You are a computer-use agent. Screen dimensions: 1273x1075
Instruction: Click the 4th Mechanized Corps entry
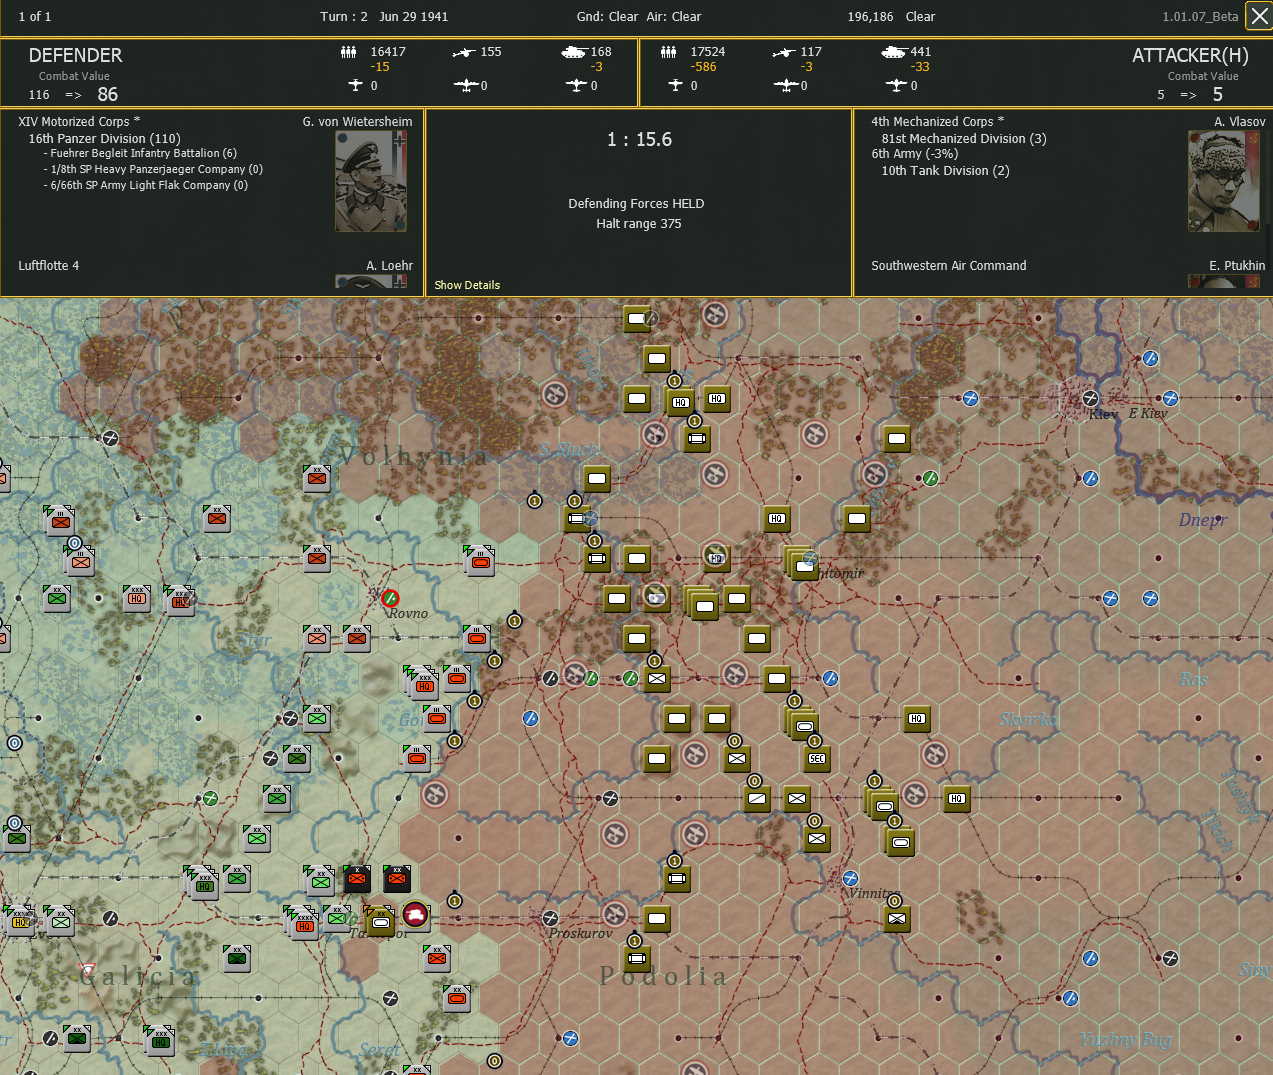click(937, 122)
